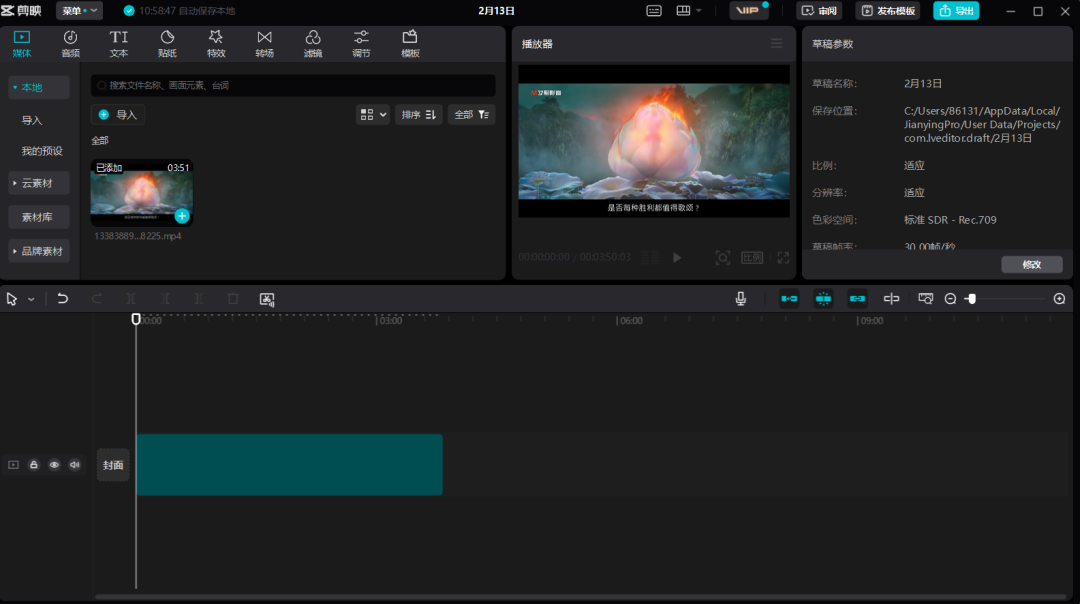Select 我的预设 in the sidebar
The image size is (1080, 604).
point(41,151)
